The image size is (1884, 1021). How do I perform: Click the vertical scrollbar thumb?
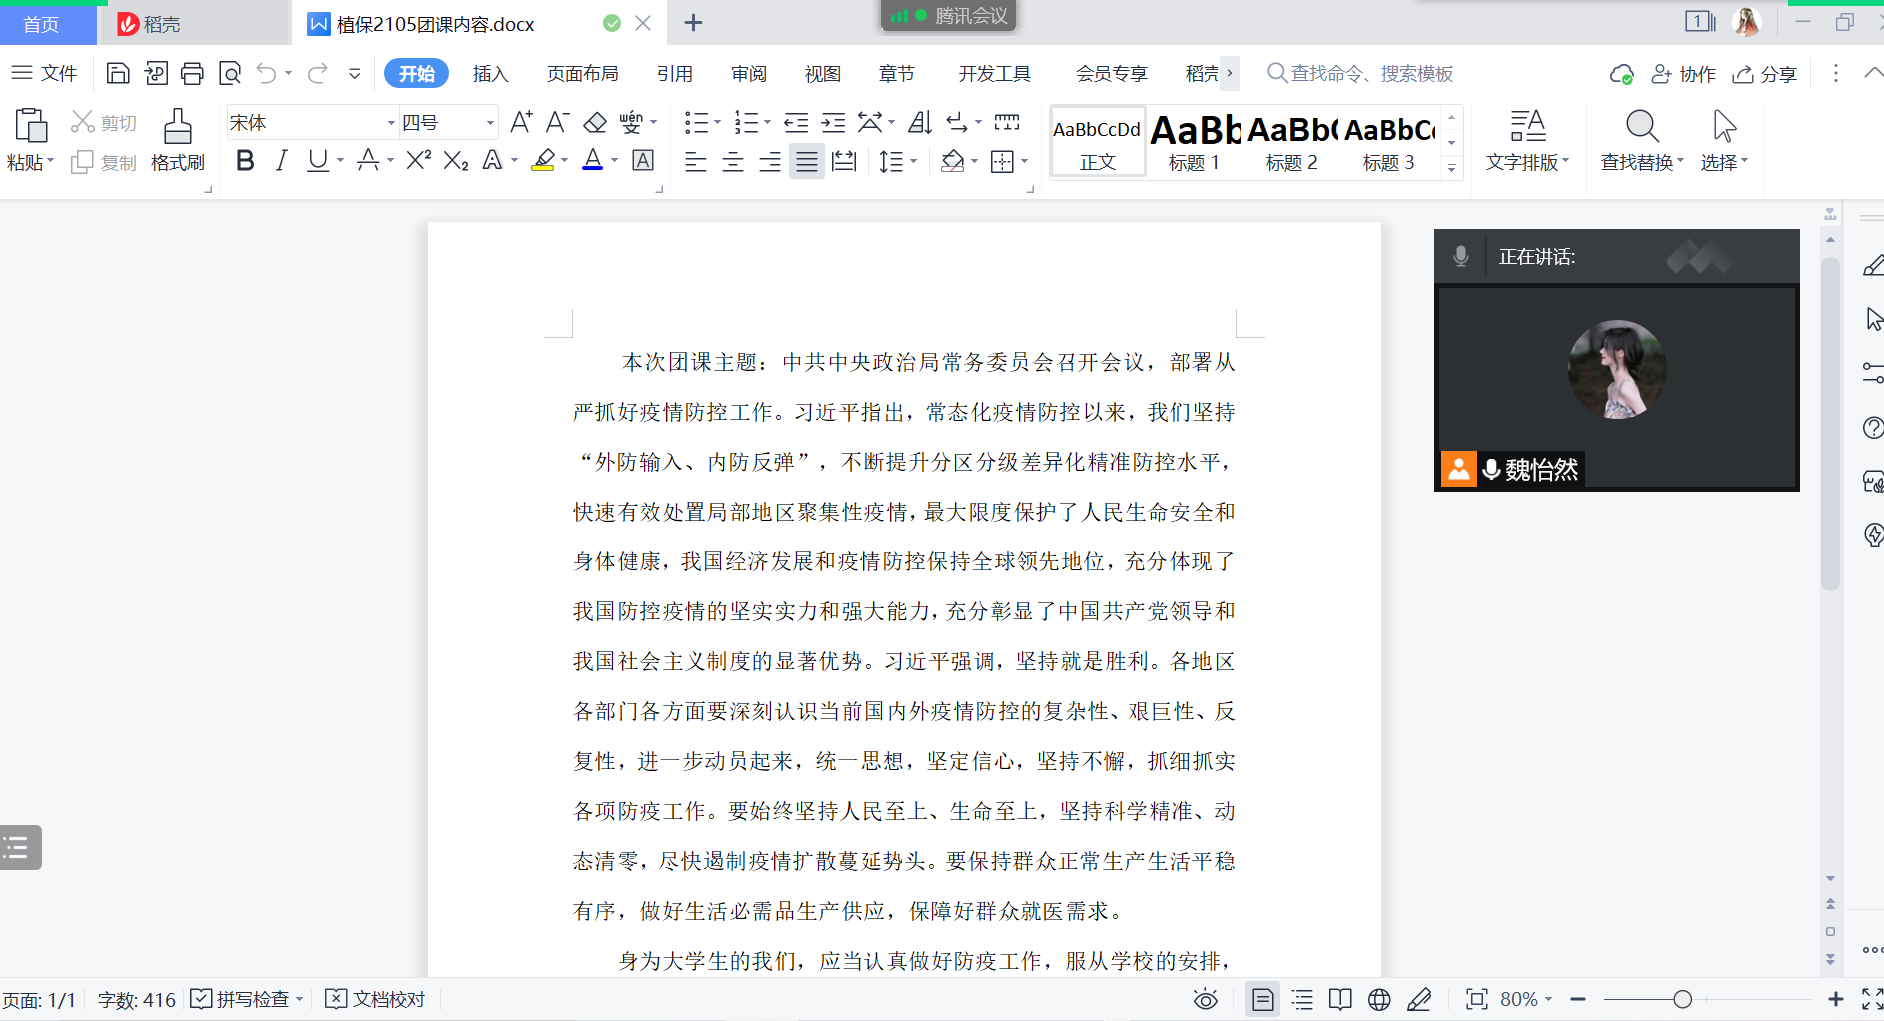click(x=1830, y=425)
